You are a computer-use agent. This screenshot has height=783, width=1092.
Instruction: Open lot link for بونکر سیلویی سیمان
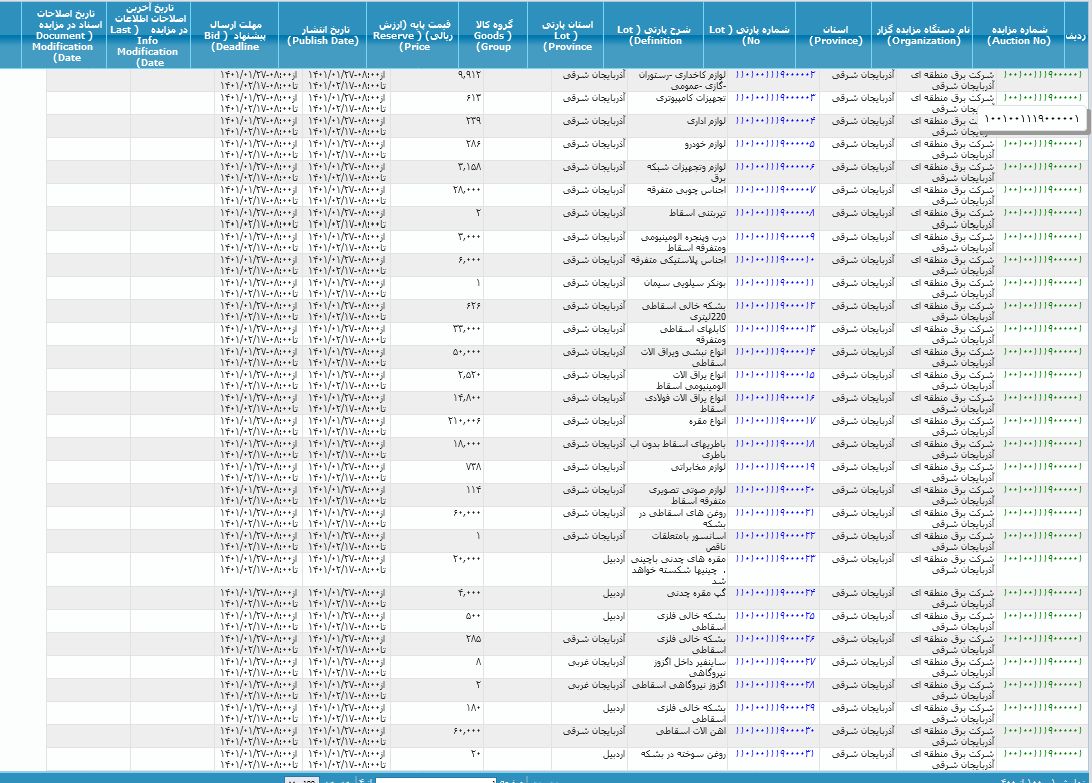click(x=775, y=282)
